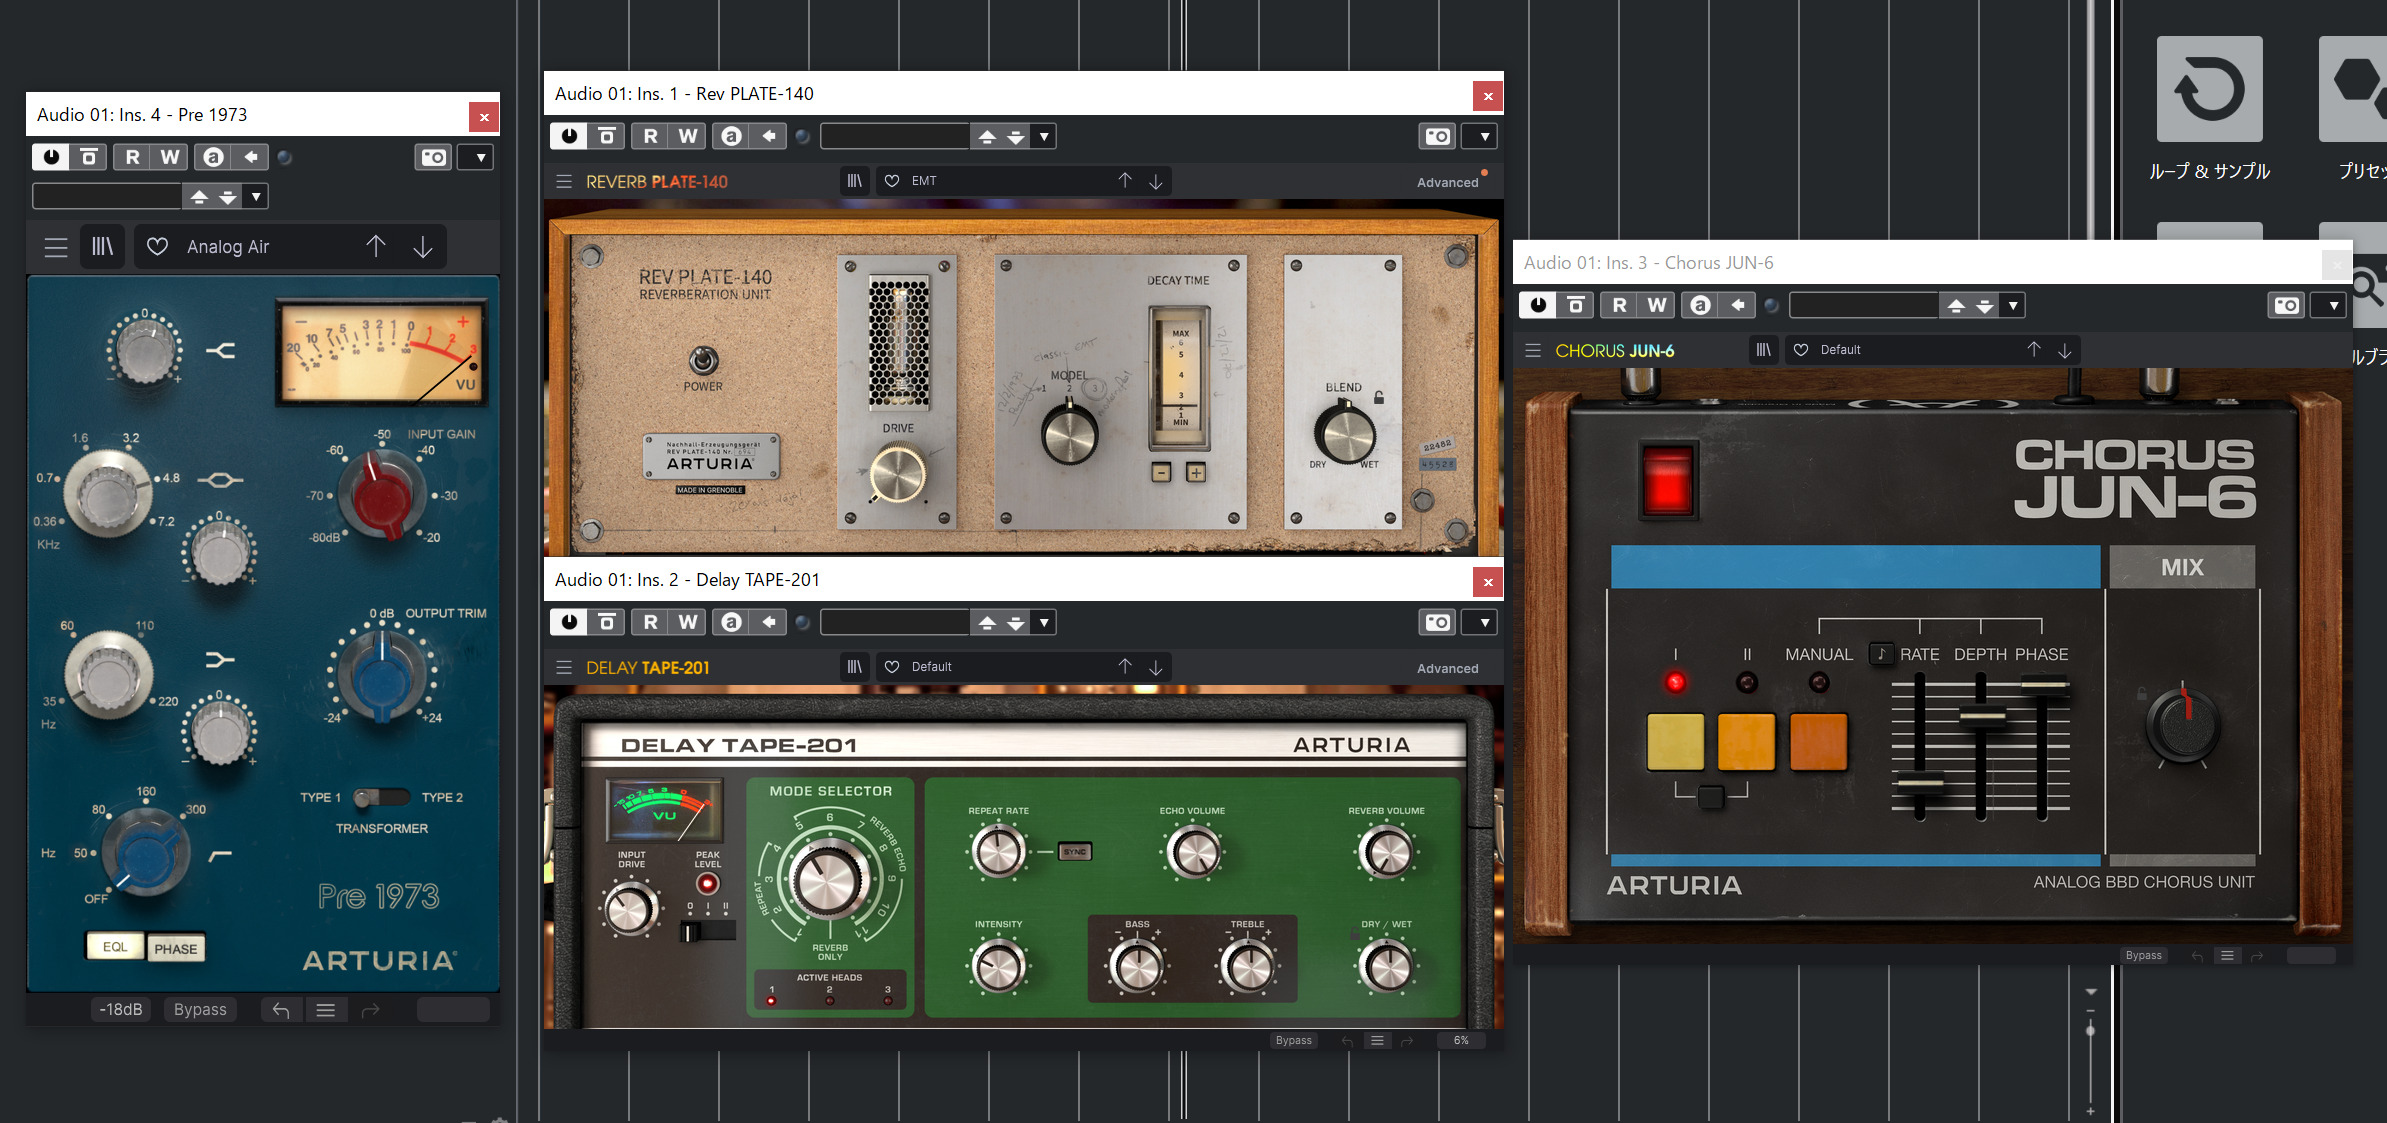The image size is (2387, 1123).
Task: Open preset dropdown in Delay TAPE-201 toolbar
Action: [x=1044, y=622]
